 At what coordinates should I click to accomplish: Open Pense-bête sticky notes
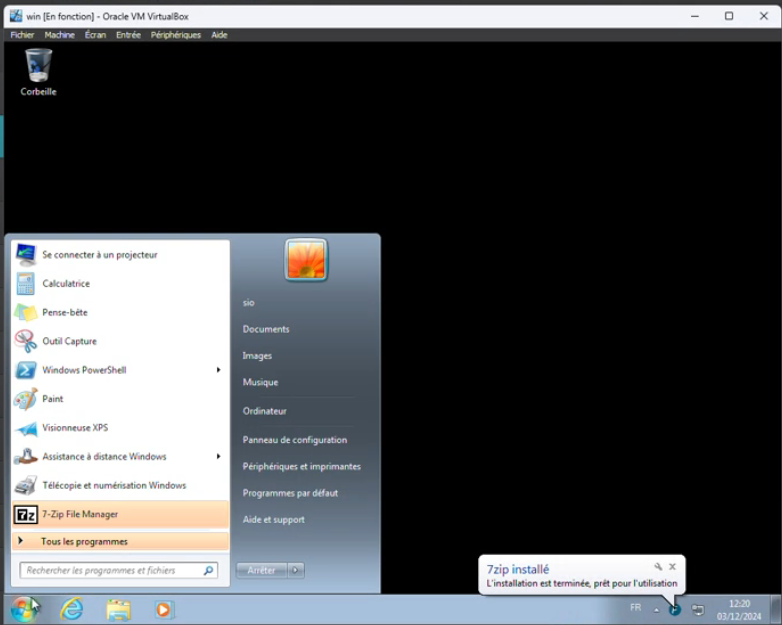coord(120,312)
